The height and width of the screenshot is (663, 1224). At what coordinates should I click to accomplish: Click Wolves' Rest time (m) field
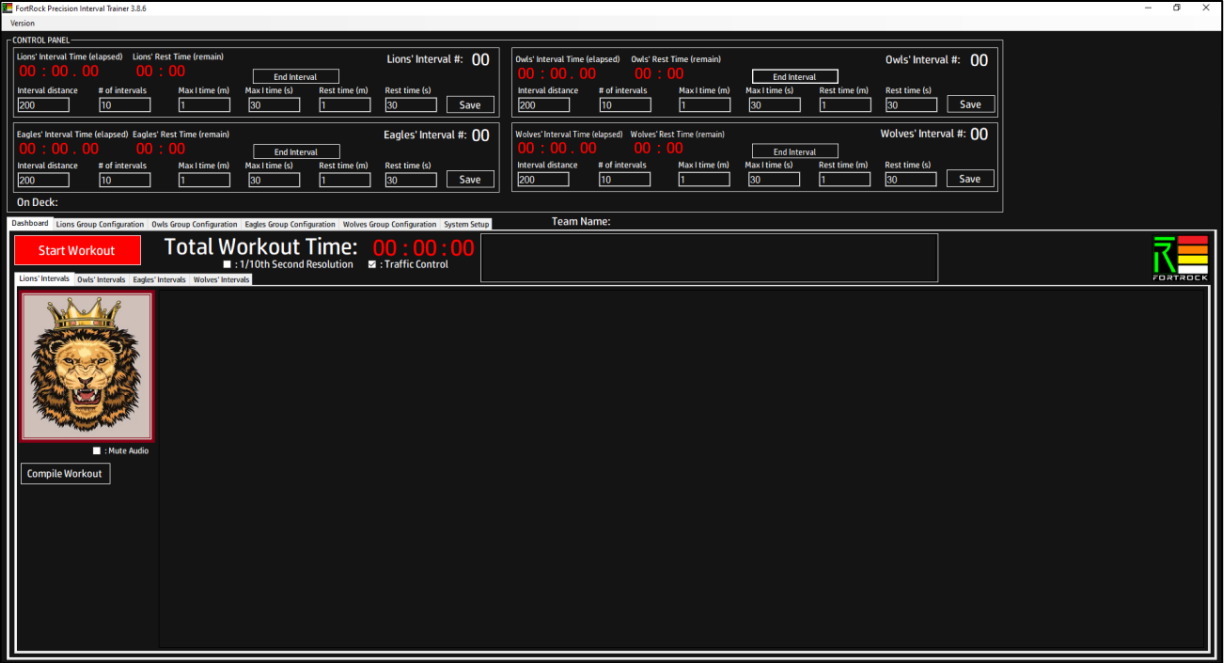click(x=845, y=180)
